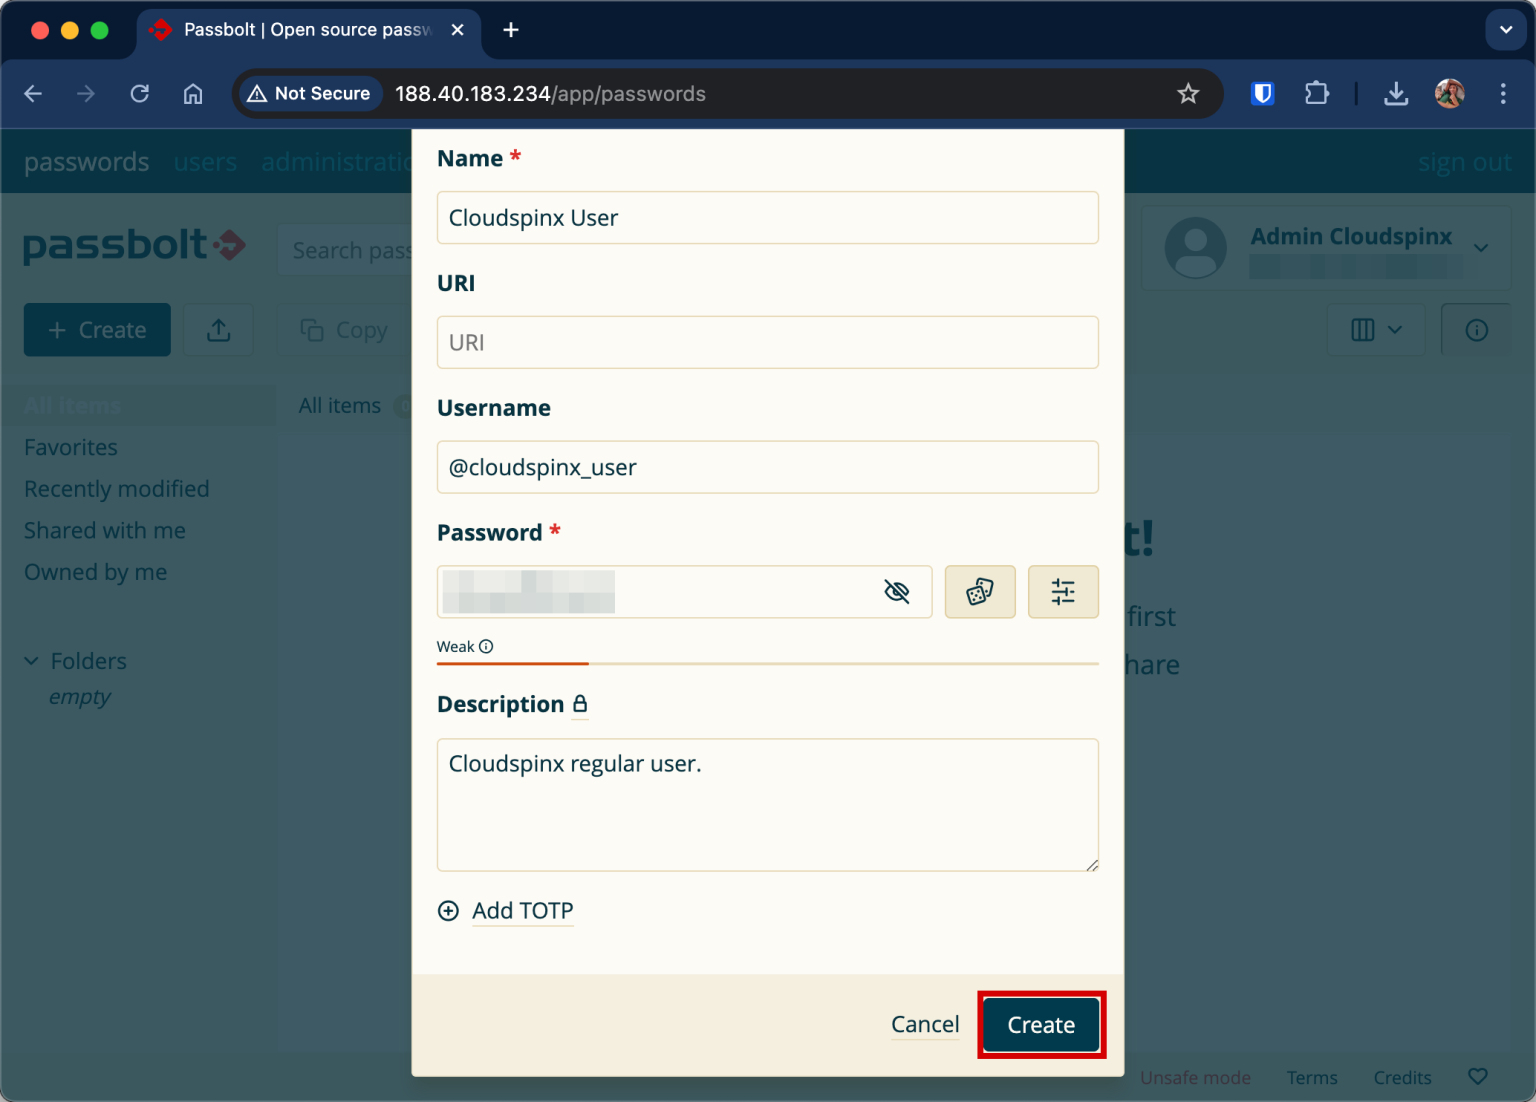The image size is (1536, 1102).
Task: Open the info panel via the info icon
Action: (1476, 329)
